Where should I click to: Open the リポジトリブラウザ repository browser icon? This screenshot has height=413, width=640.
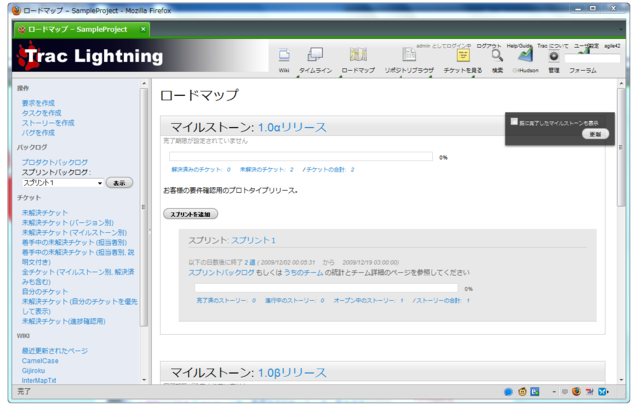(409, 55)
